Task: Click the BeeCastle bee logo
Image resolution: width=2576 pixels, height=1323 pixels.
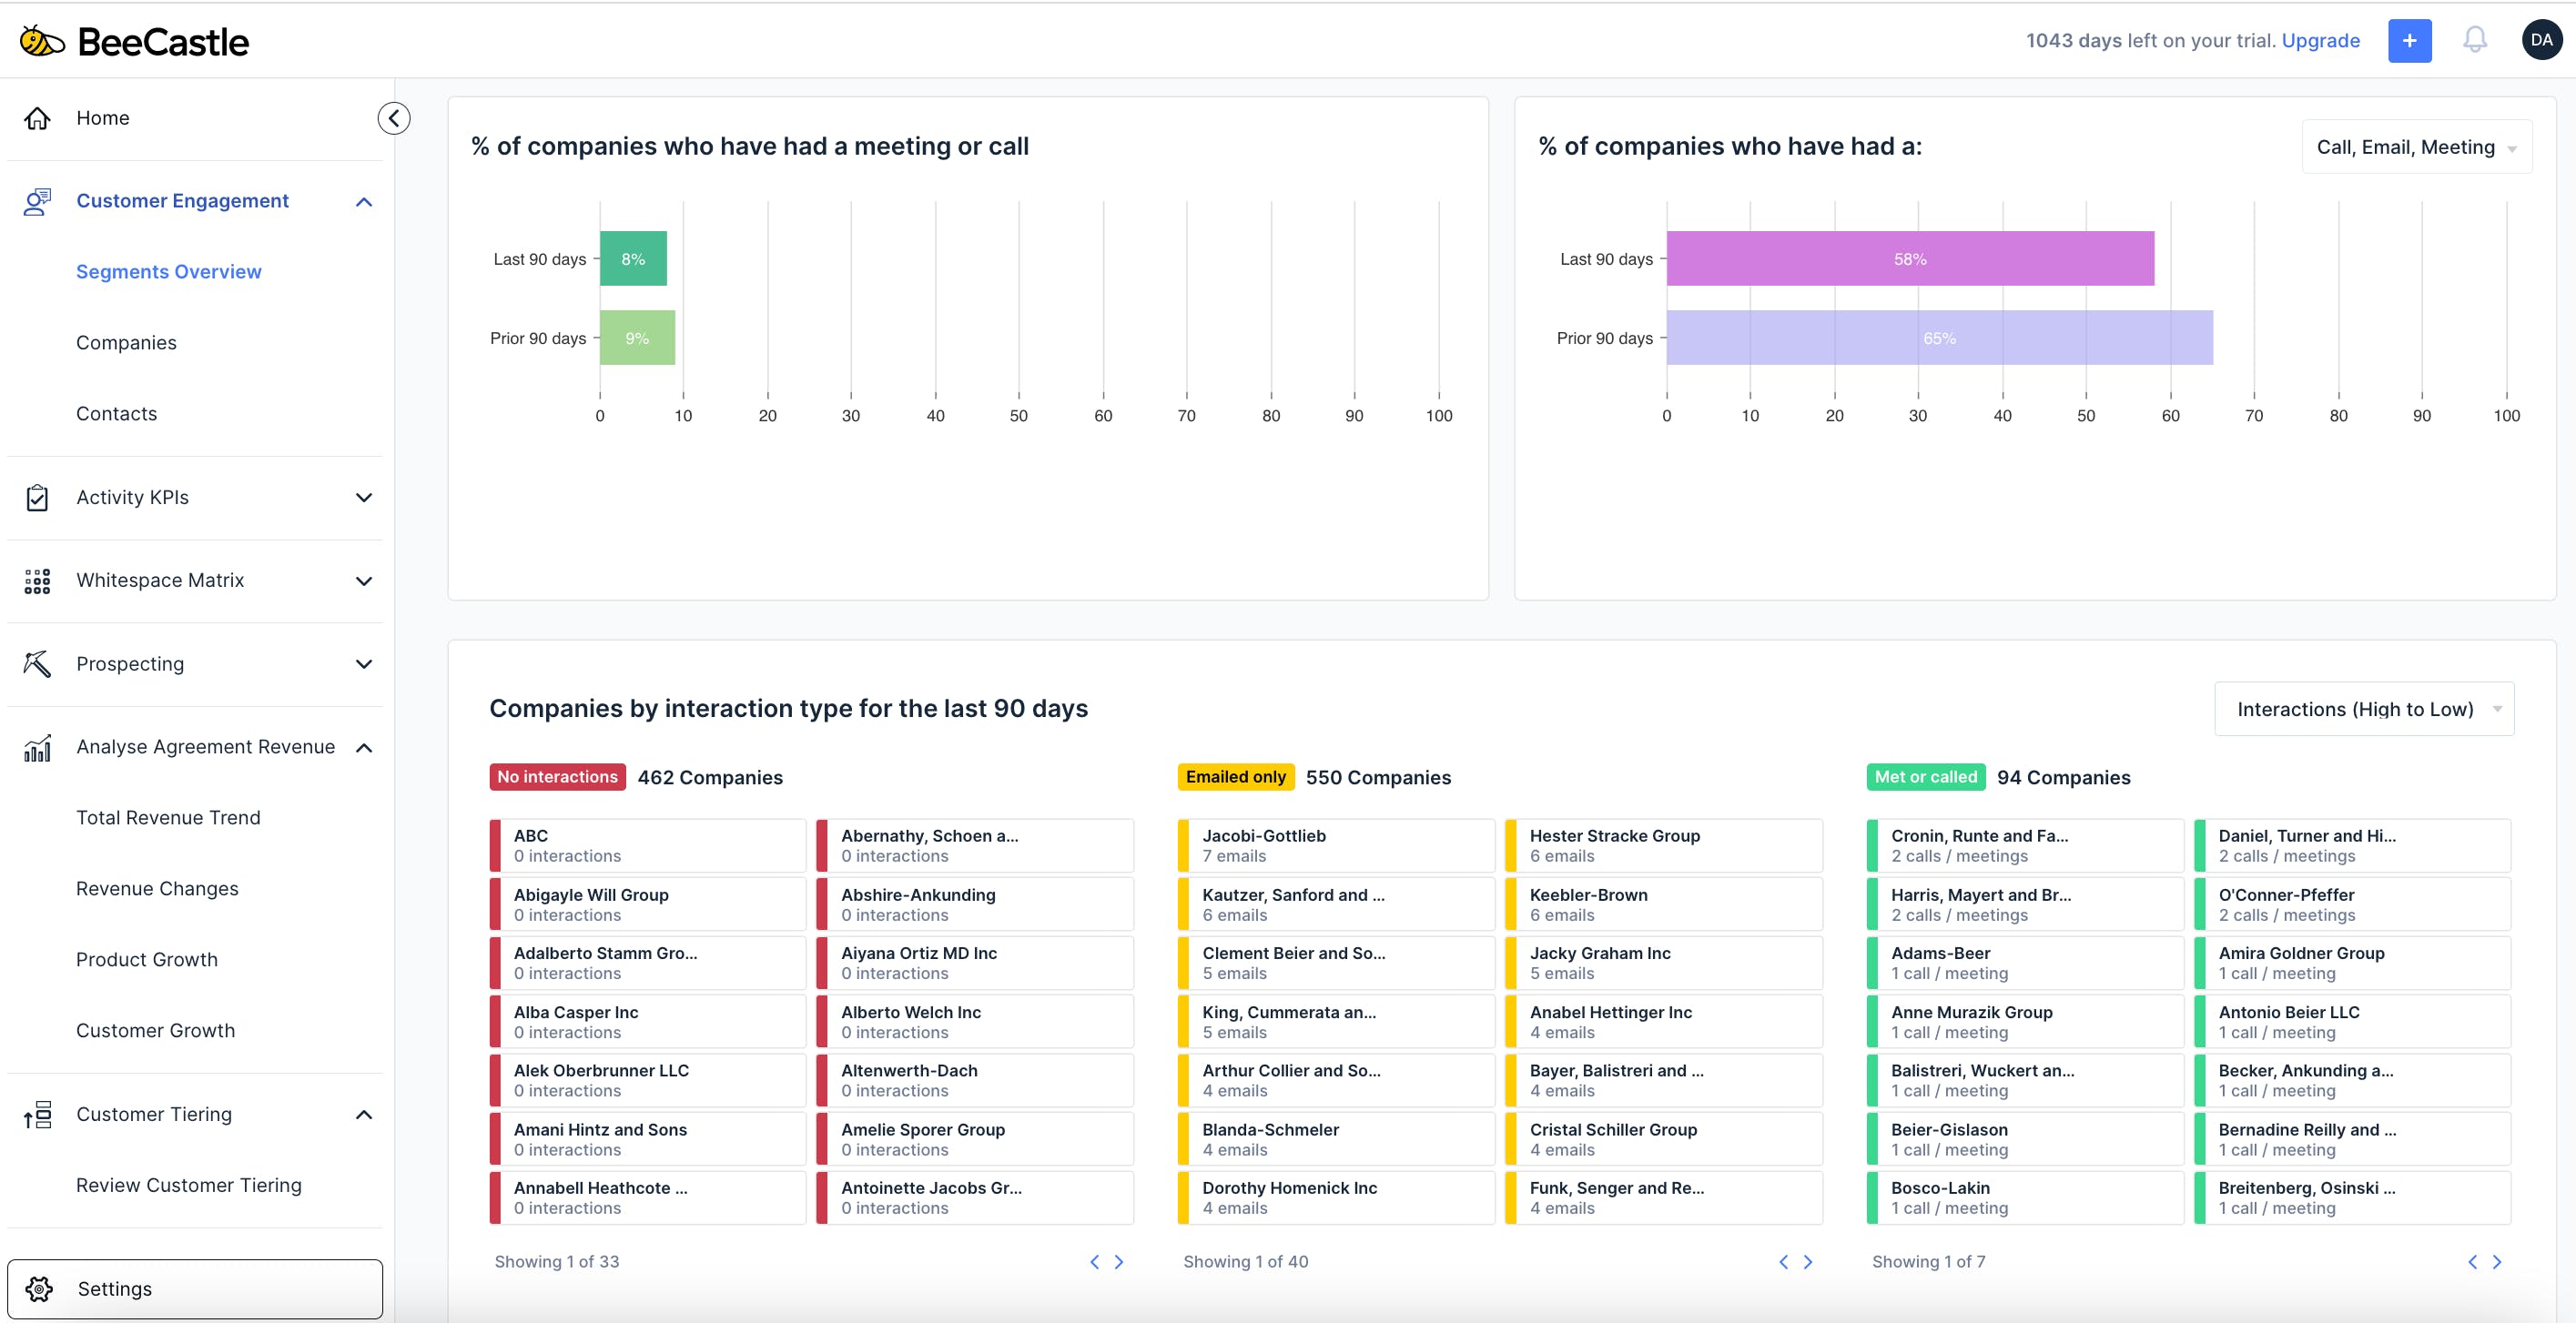Action: [x=42, y=41]
